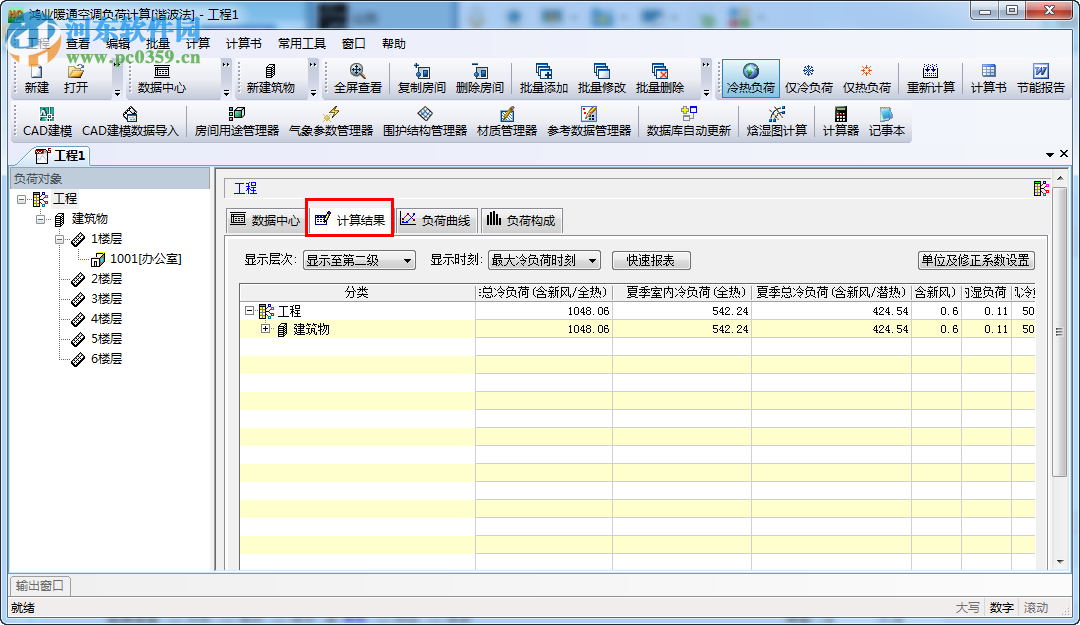Screen dimensions: 1080x625
Task: Open 记事本 notepad icon
Action: tap(886, 122)
